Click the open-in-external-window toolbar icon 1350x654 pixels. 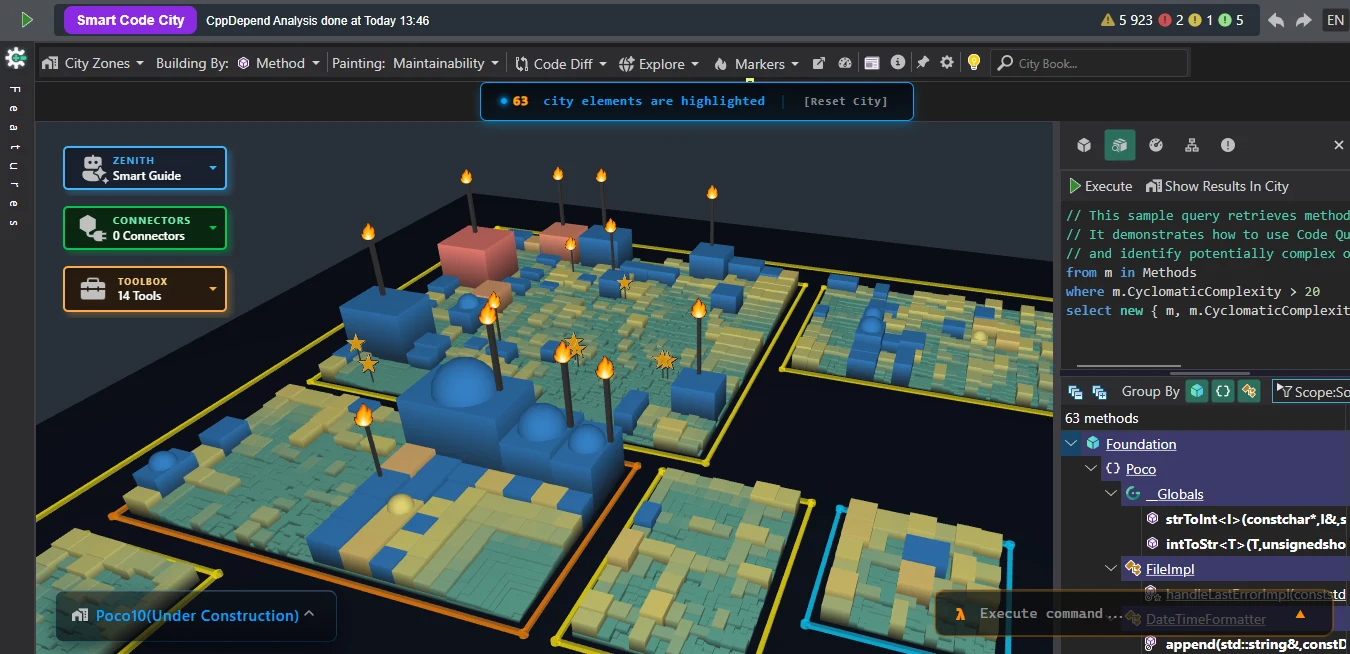click(x=819, y=63)
